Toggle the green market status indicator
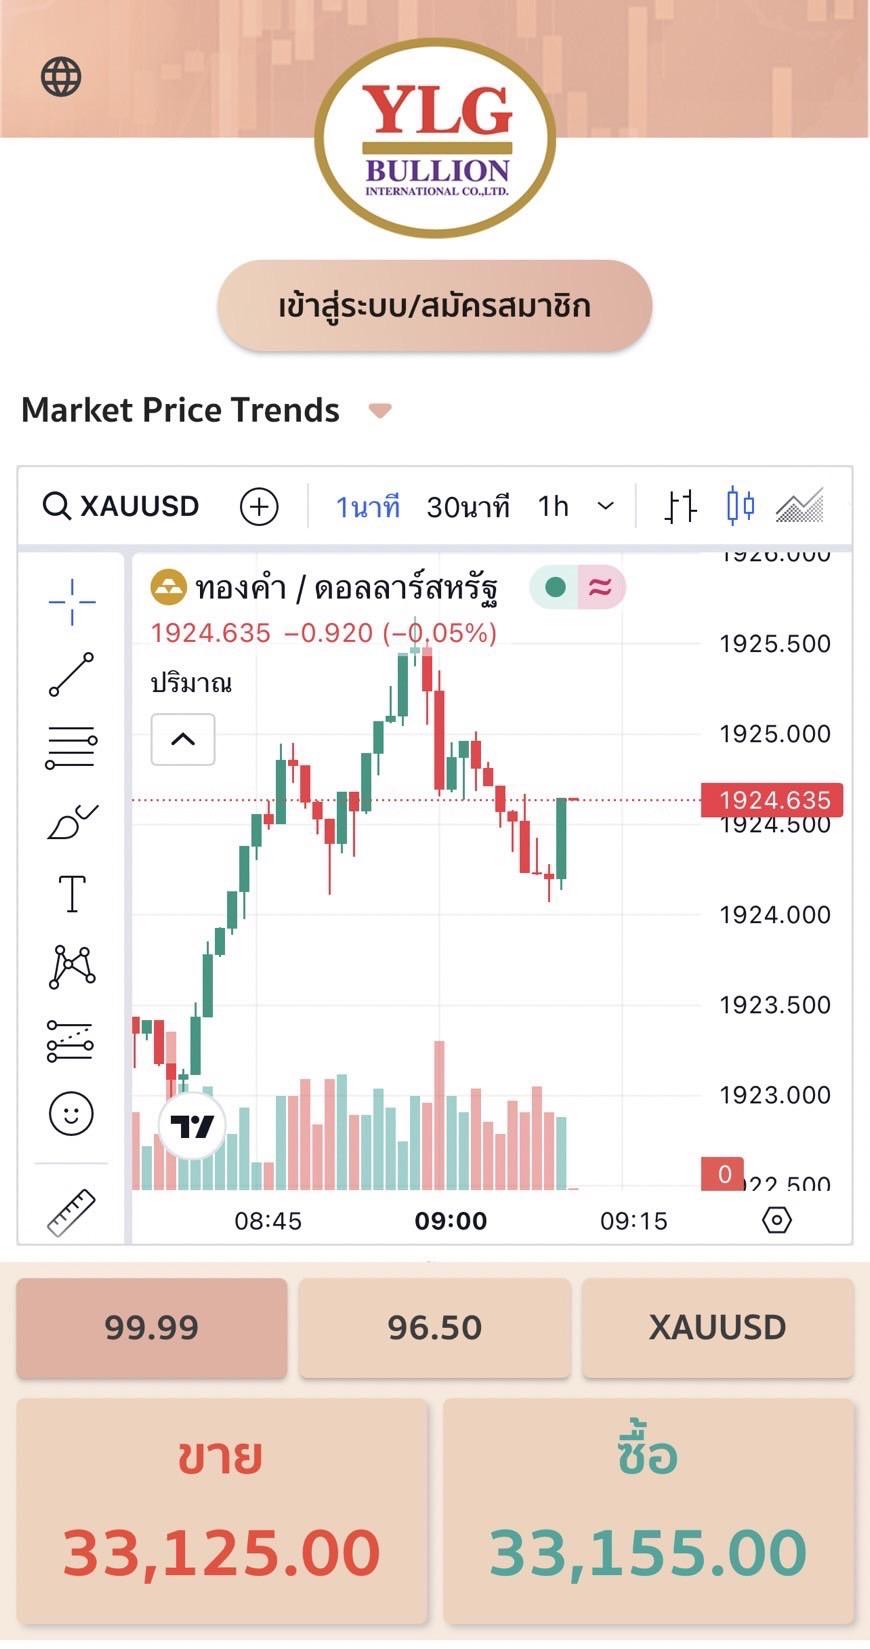The image size is (870, 1649). [556, 587]
